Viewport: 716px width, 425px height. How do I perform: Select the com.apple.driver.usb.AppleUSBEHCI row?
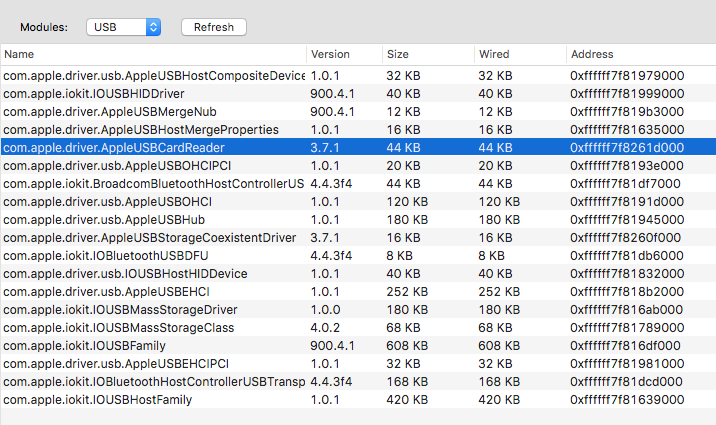[x=358, y=292]
